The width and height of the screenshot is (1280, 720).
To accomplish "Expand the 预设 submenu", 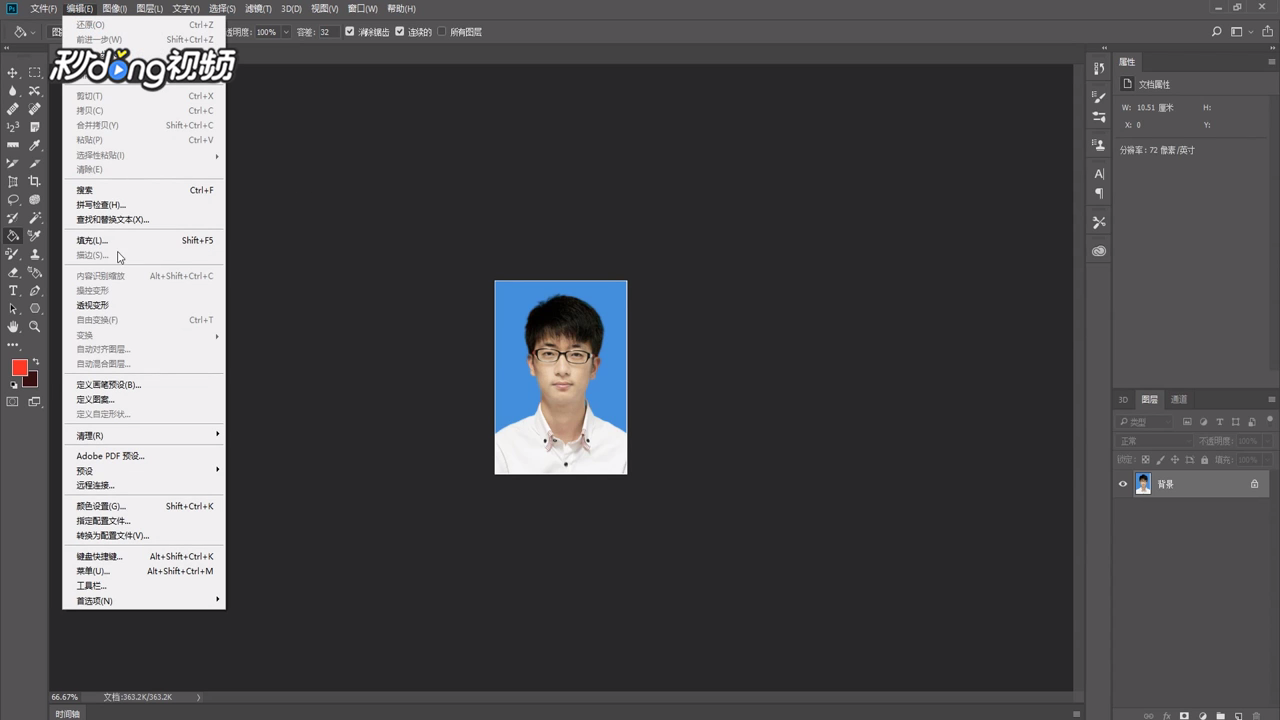I will (x=146, y=470).
